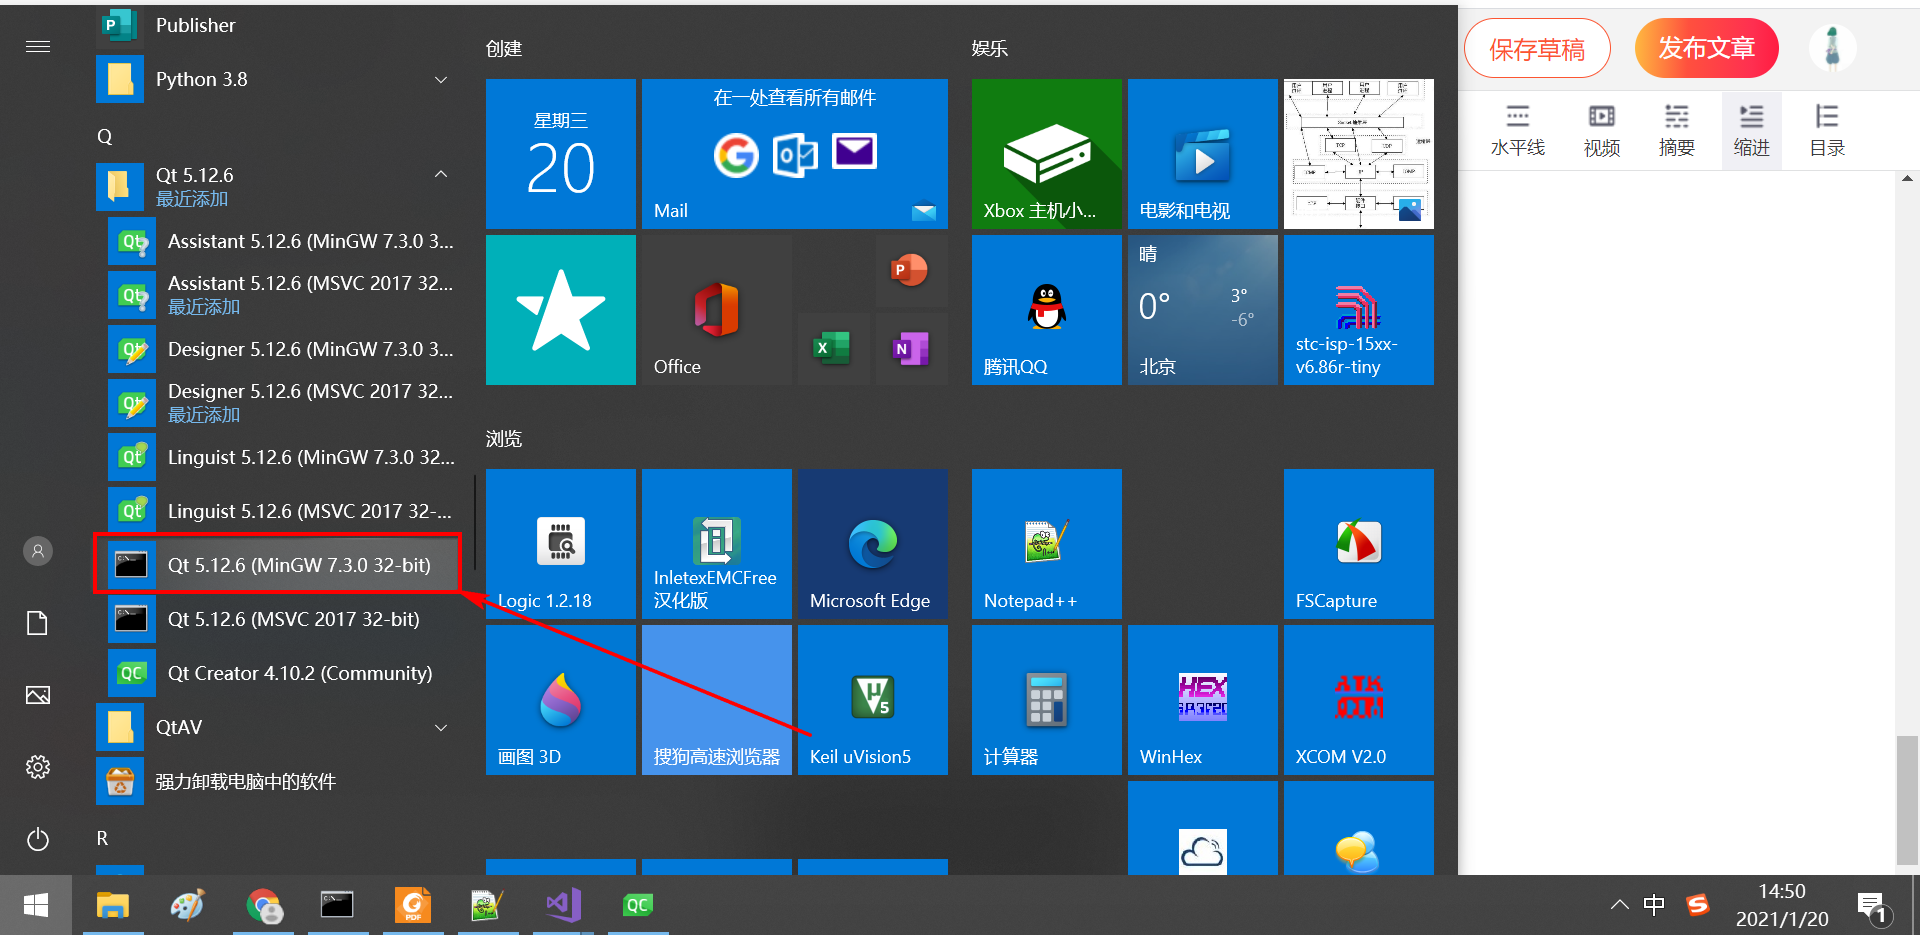Launch Keil uVision5 tile
Image resolution: width=1920 pixels, height=935 pixels.
(x=873, y=700)
